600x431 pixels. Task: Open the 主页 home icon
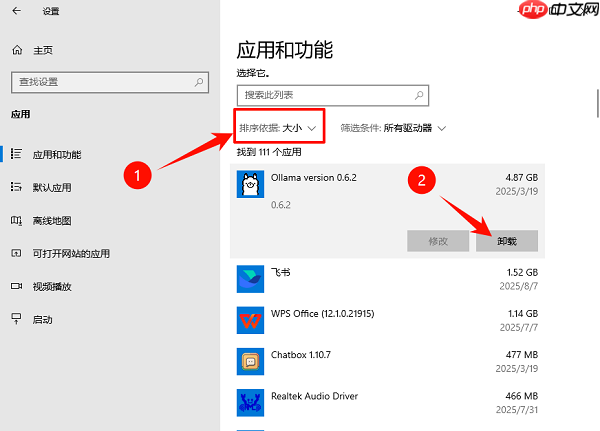coord(17,50)
